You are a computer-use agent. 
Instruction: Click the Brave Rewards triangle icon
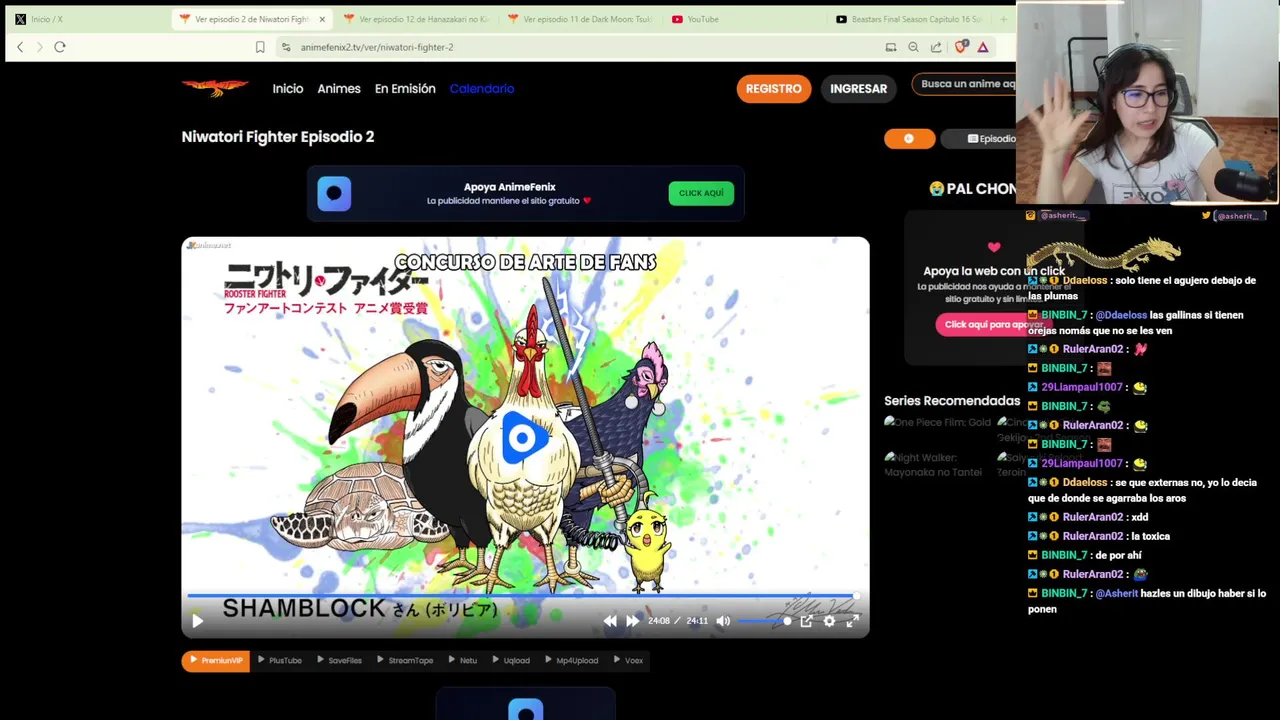(x=983, y=47)
